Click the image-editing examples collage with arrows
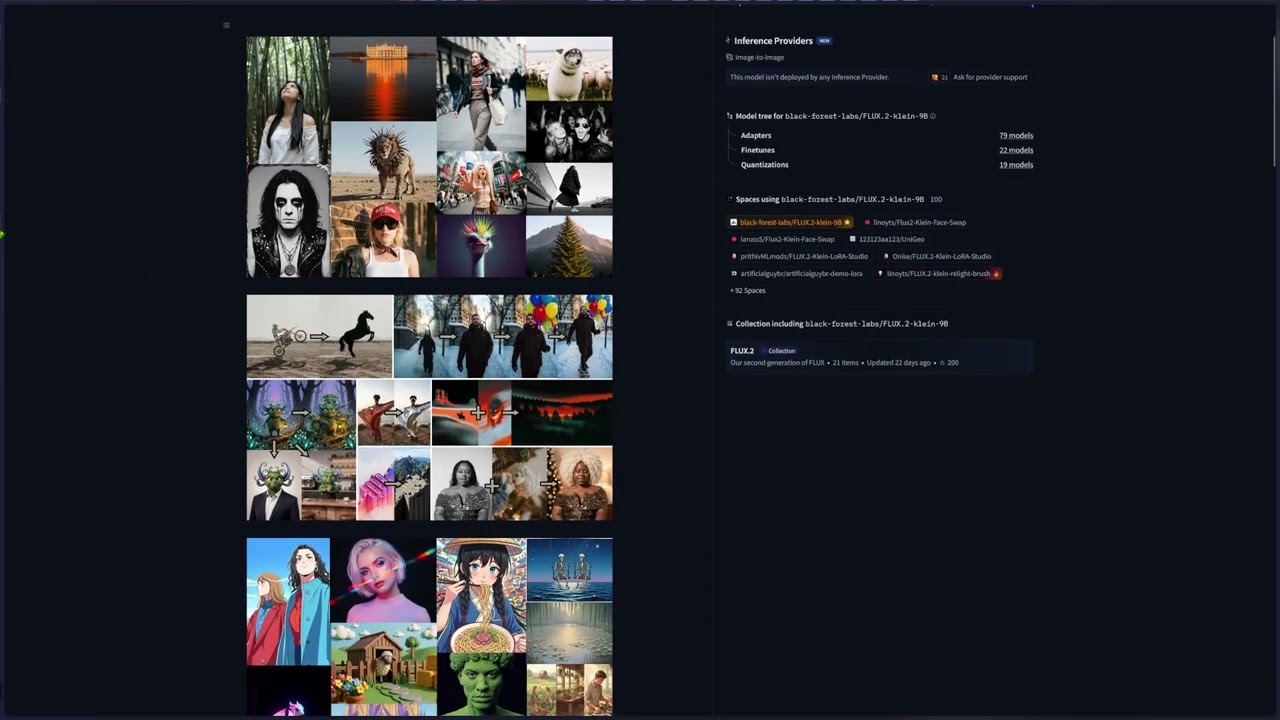This screenshot has height=720, width=1280. coord(430,407)
